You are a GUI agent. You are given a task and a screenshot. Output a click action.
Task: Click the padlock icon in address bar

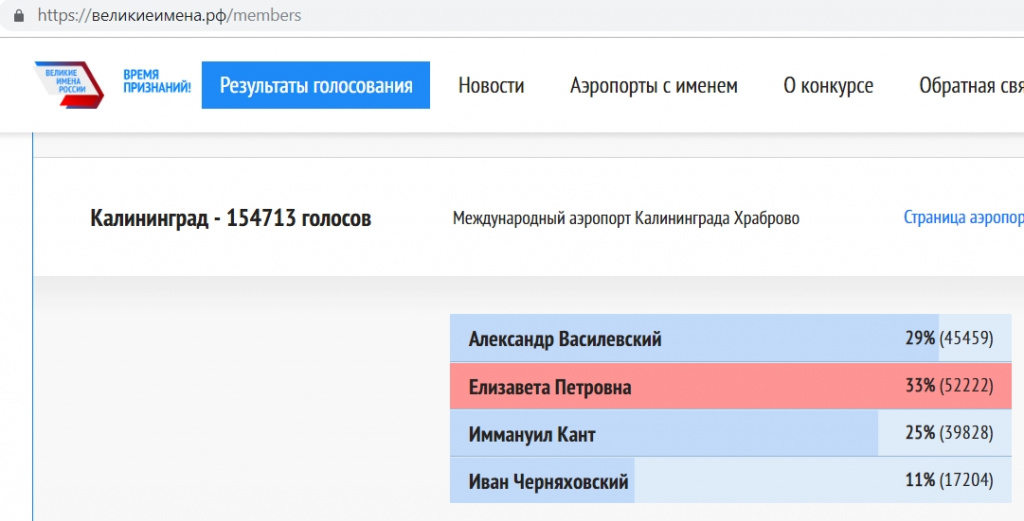pos(19,16)
